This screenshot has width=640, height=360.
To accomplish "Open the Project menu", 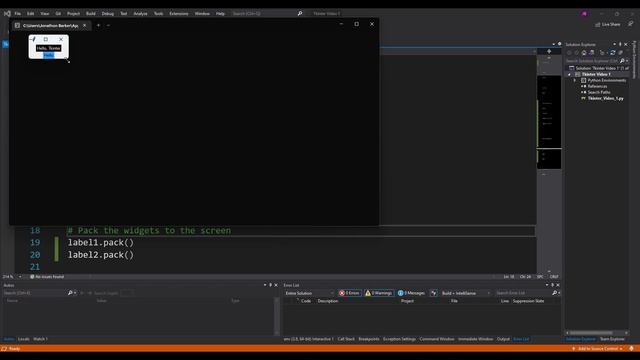I will coord(73,13).
